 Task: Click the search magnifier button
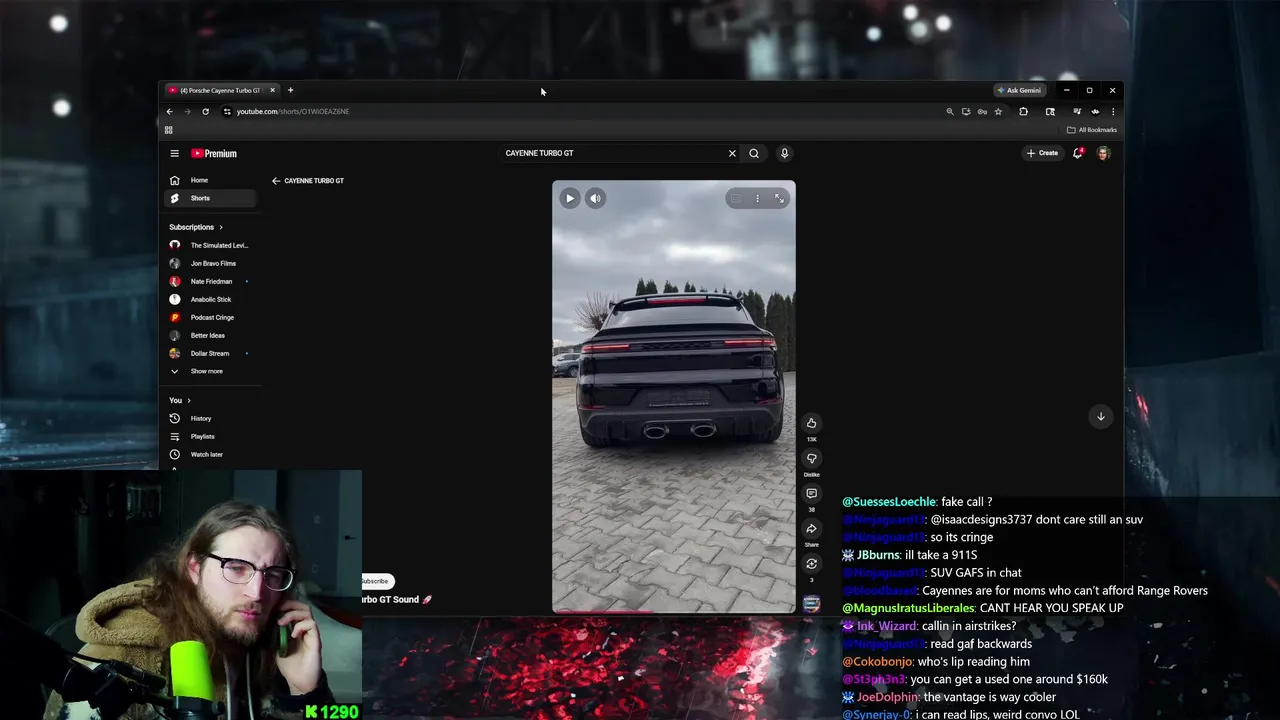click(754, 153)
